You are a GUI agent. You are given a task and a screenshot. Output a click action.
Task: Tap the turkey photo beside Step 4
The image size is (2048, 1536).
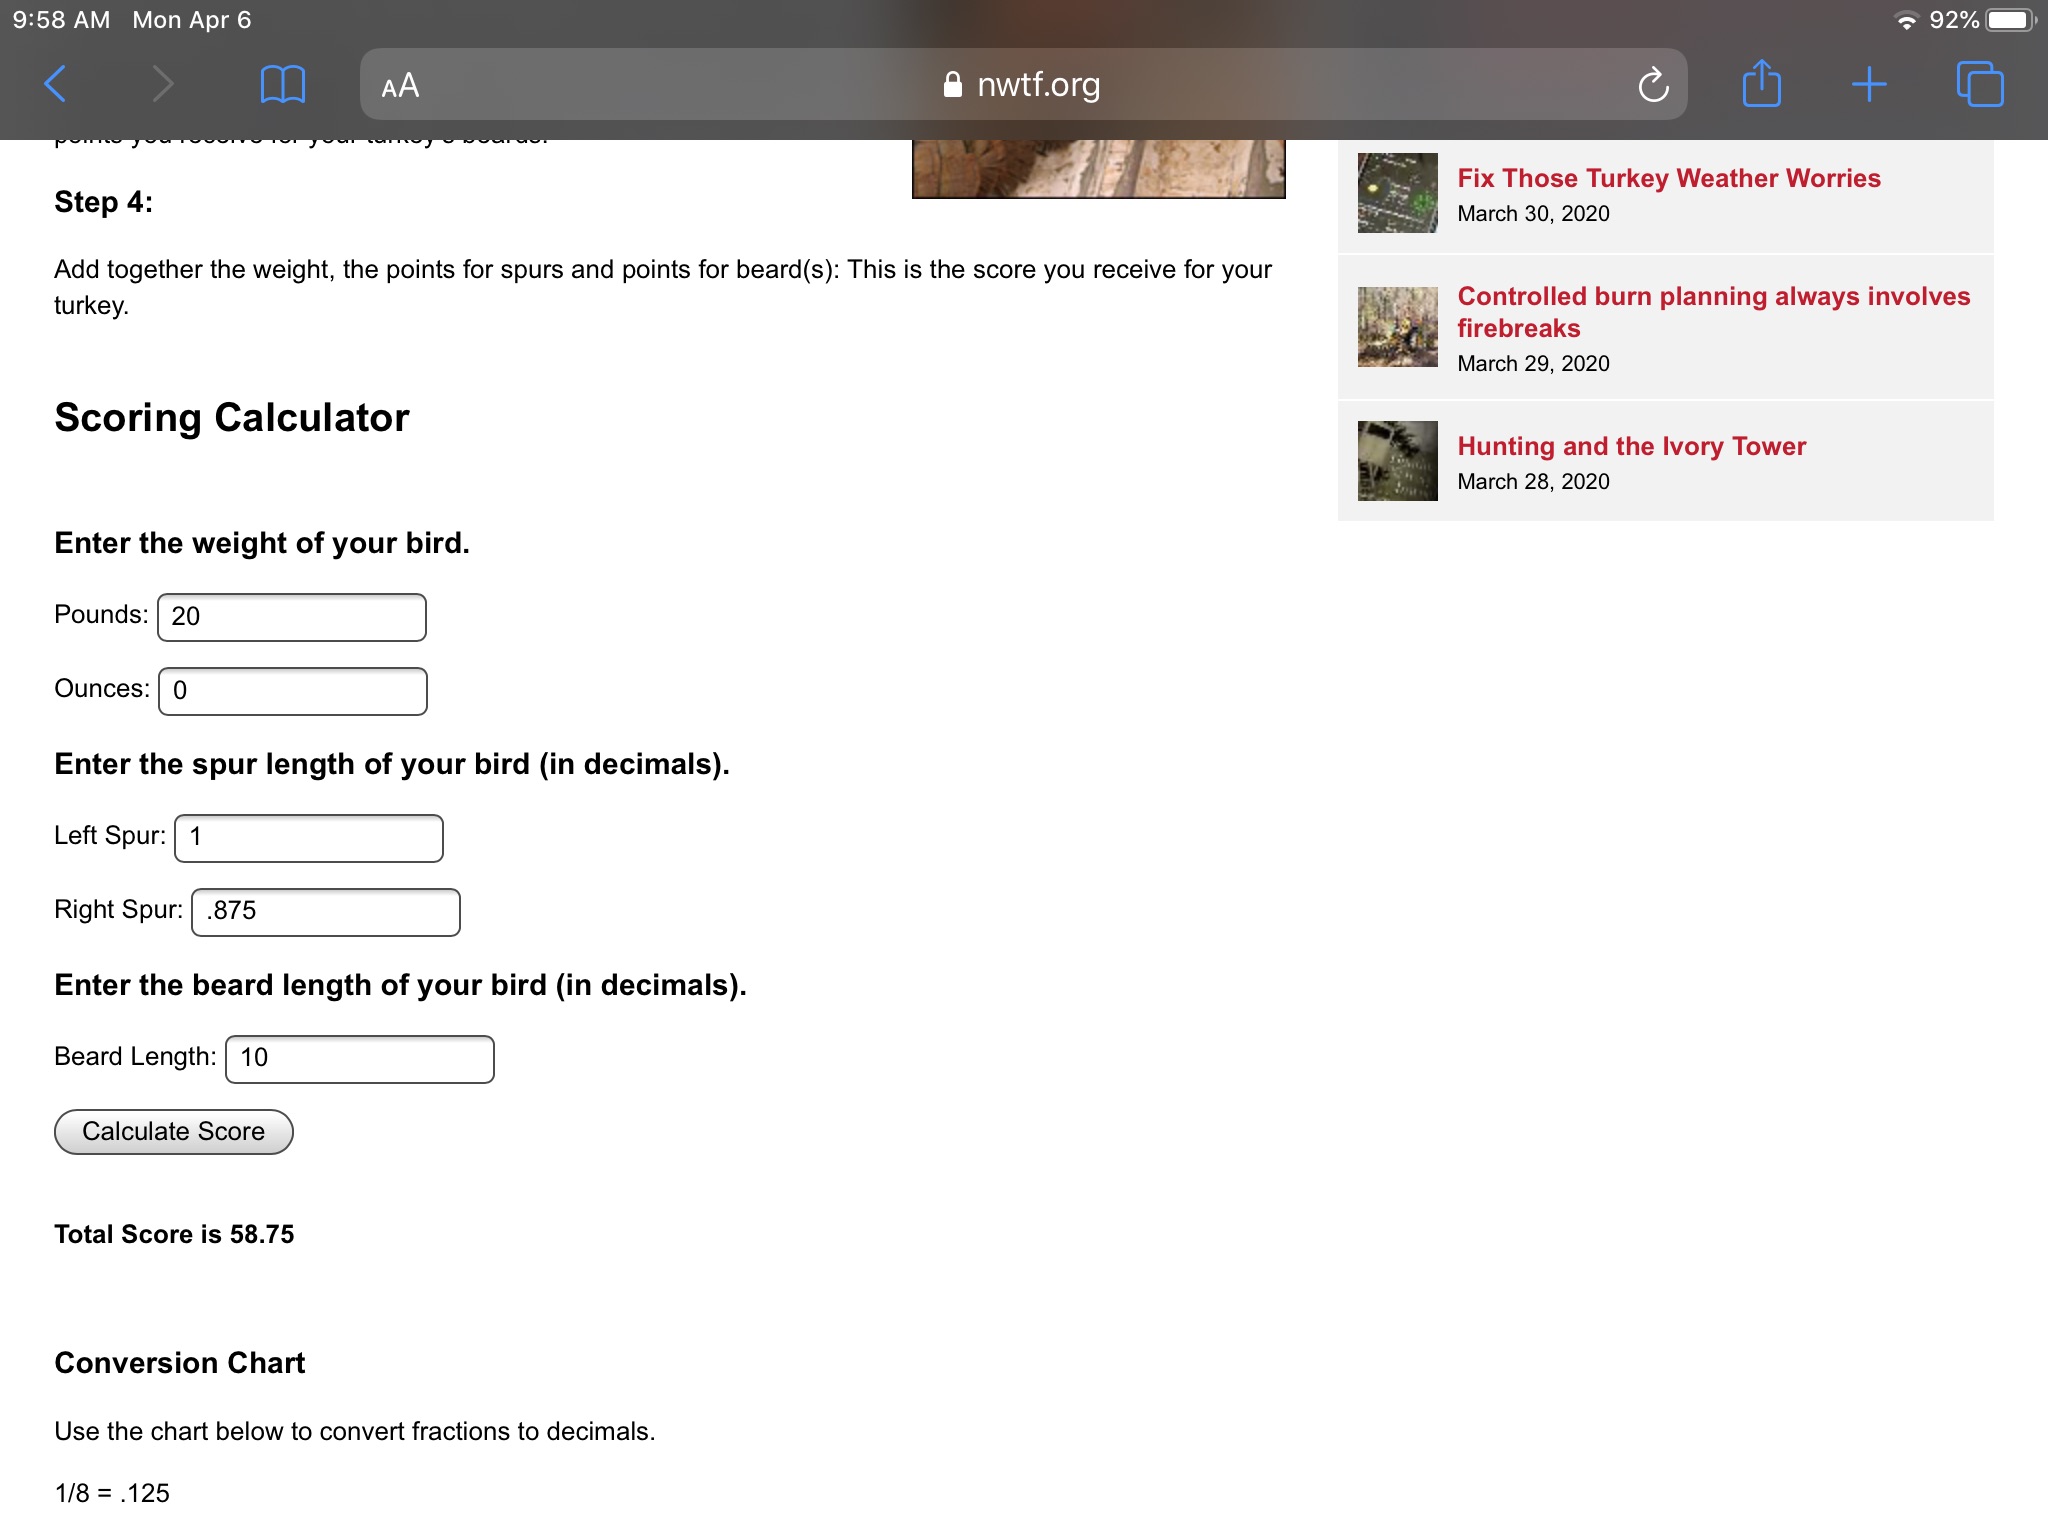coord(1098,168)
